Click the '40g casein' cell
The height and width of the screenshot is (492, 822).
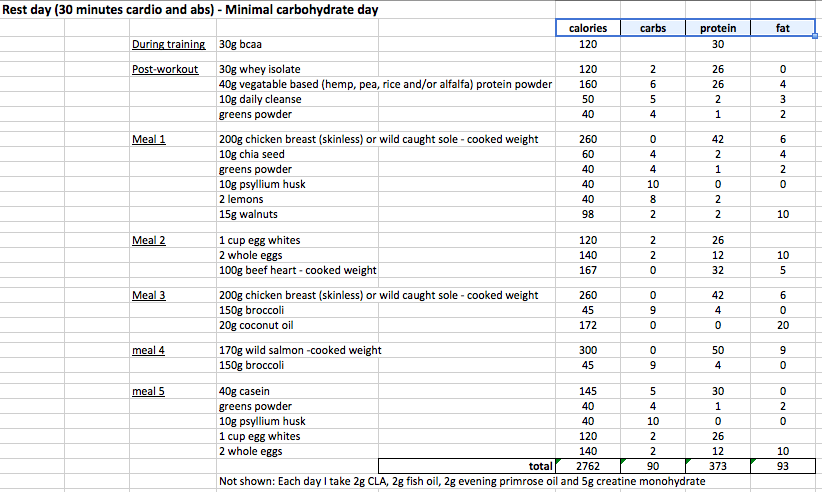297,391
